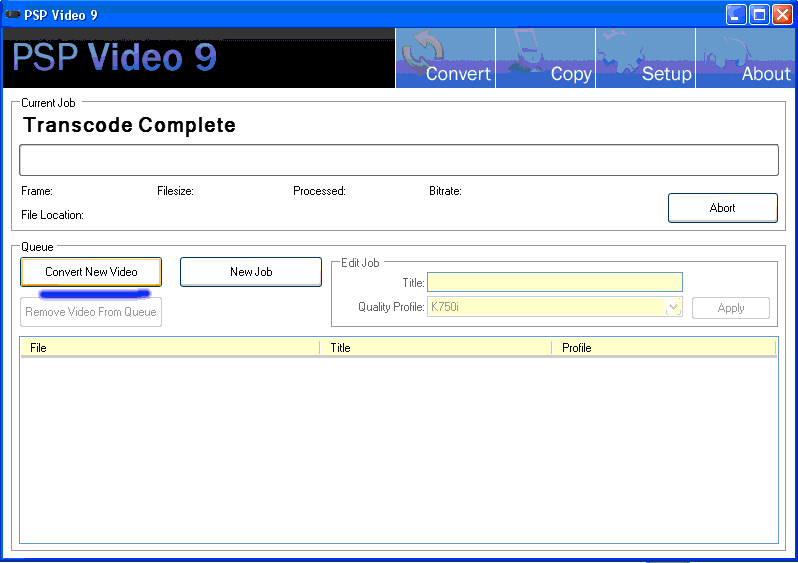Open the Convert tab
798x563 pixels.
pos(445,58)
